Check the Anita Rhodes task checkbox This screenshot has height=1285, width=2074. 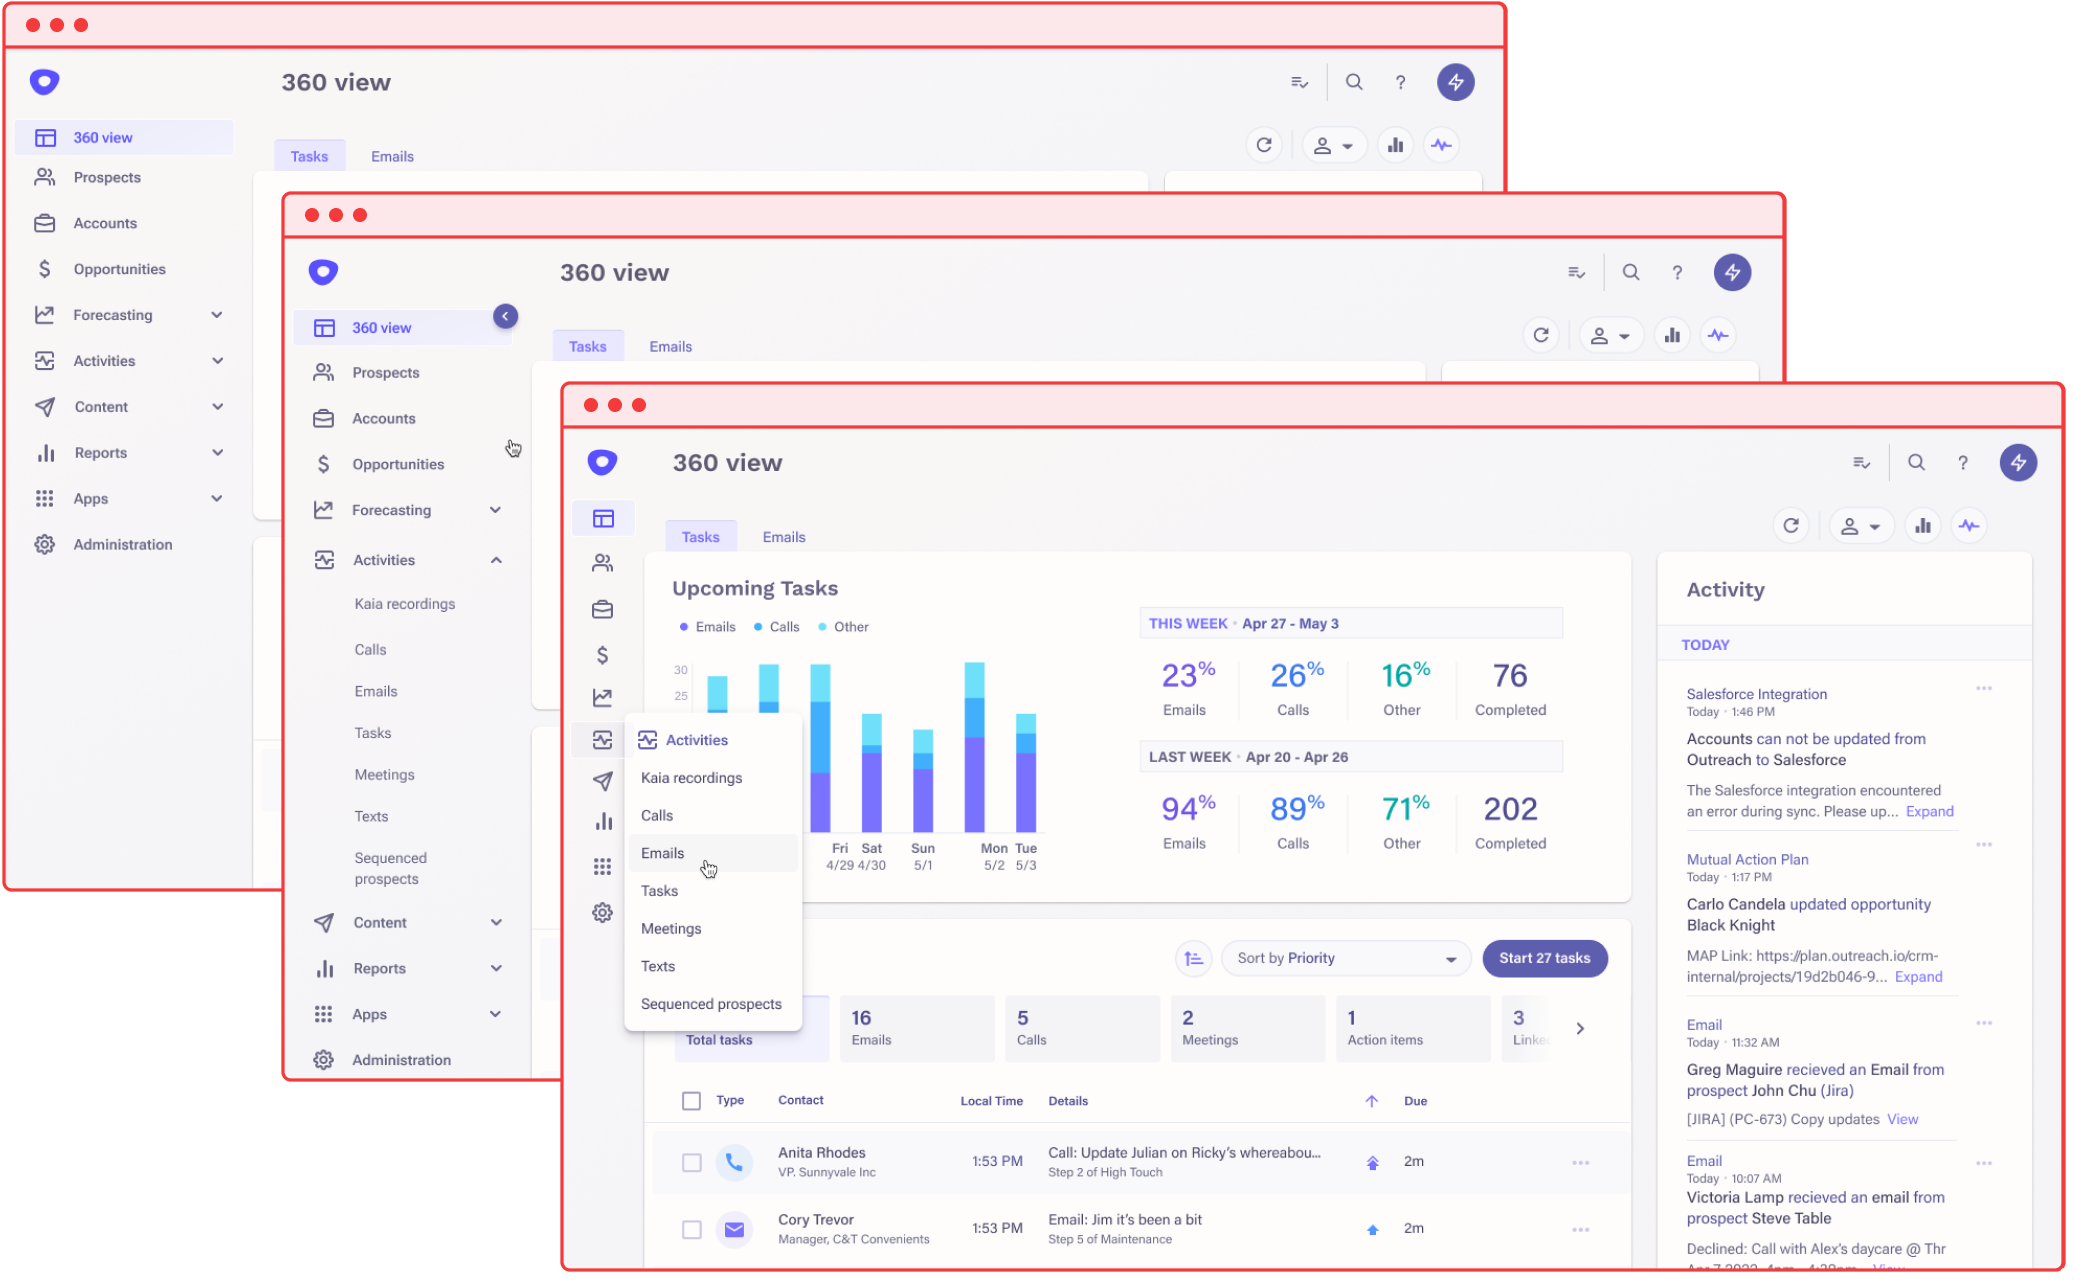point(691,1162)
